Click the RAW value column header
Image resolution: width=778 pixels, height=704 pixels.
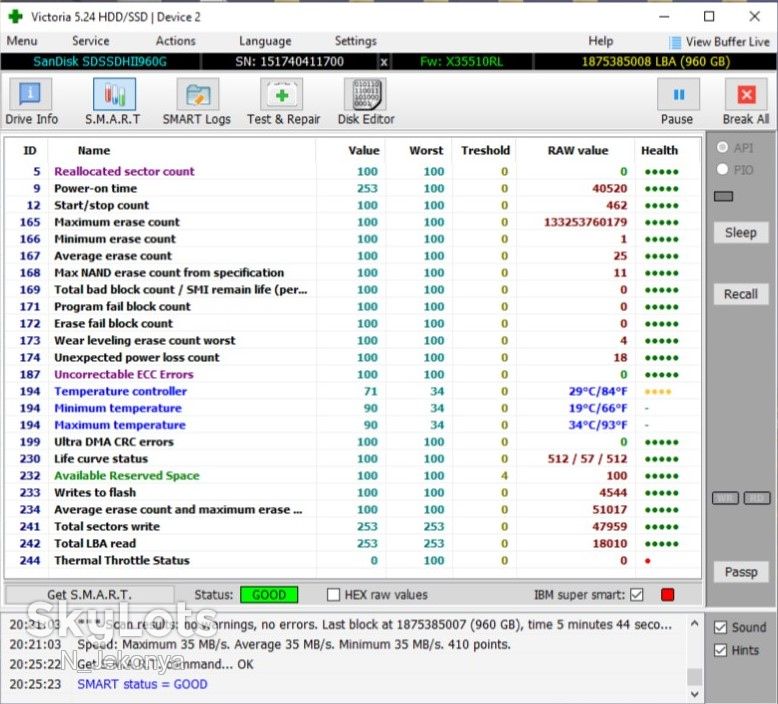tap(578, 150)
